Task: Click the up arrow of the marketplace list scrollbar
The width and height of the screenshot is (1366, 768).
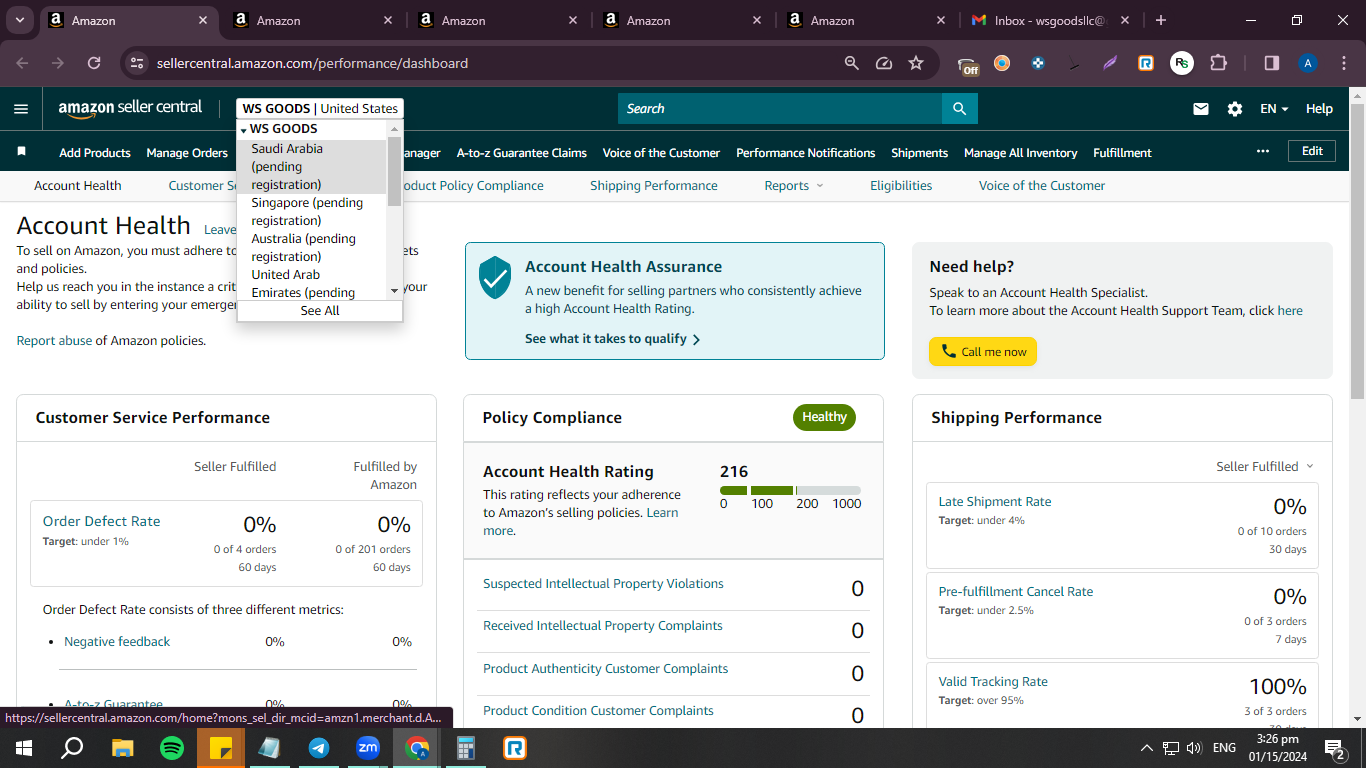Action: (394, 129)
